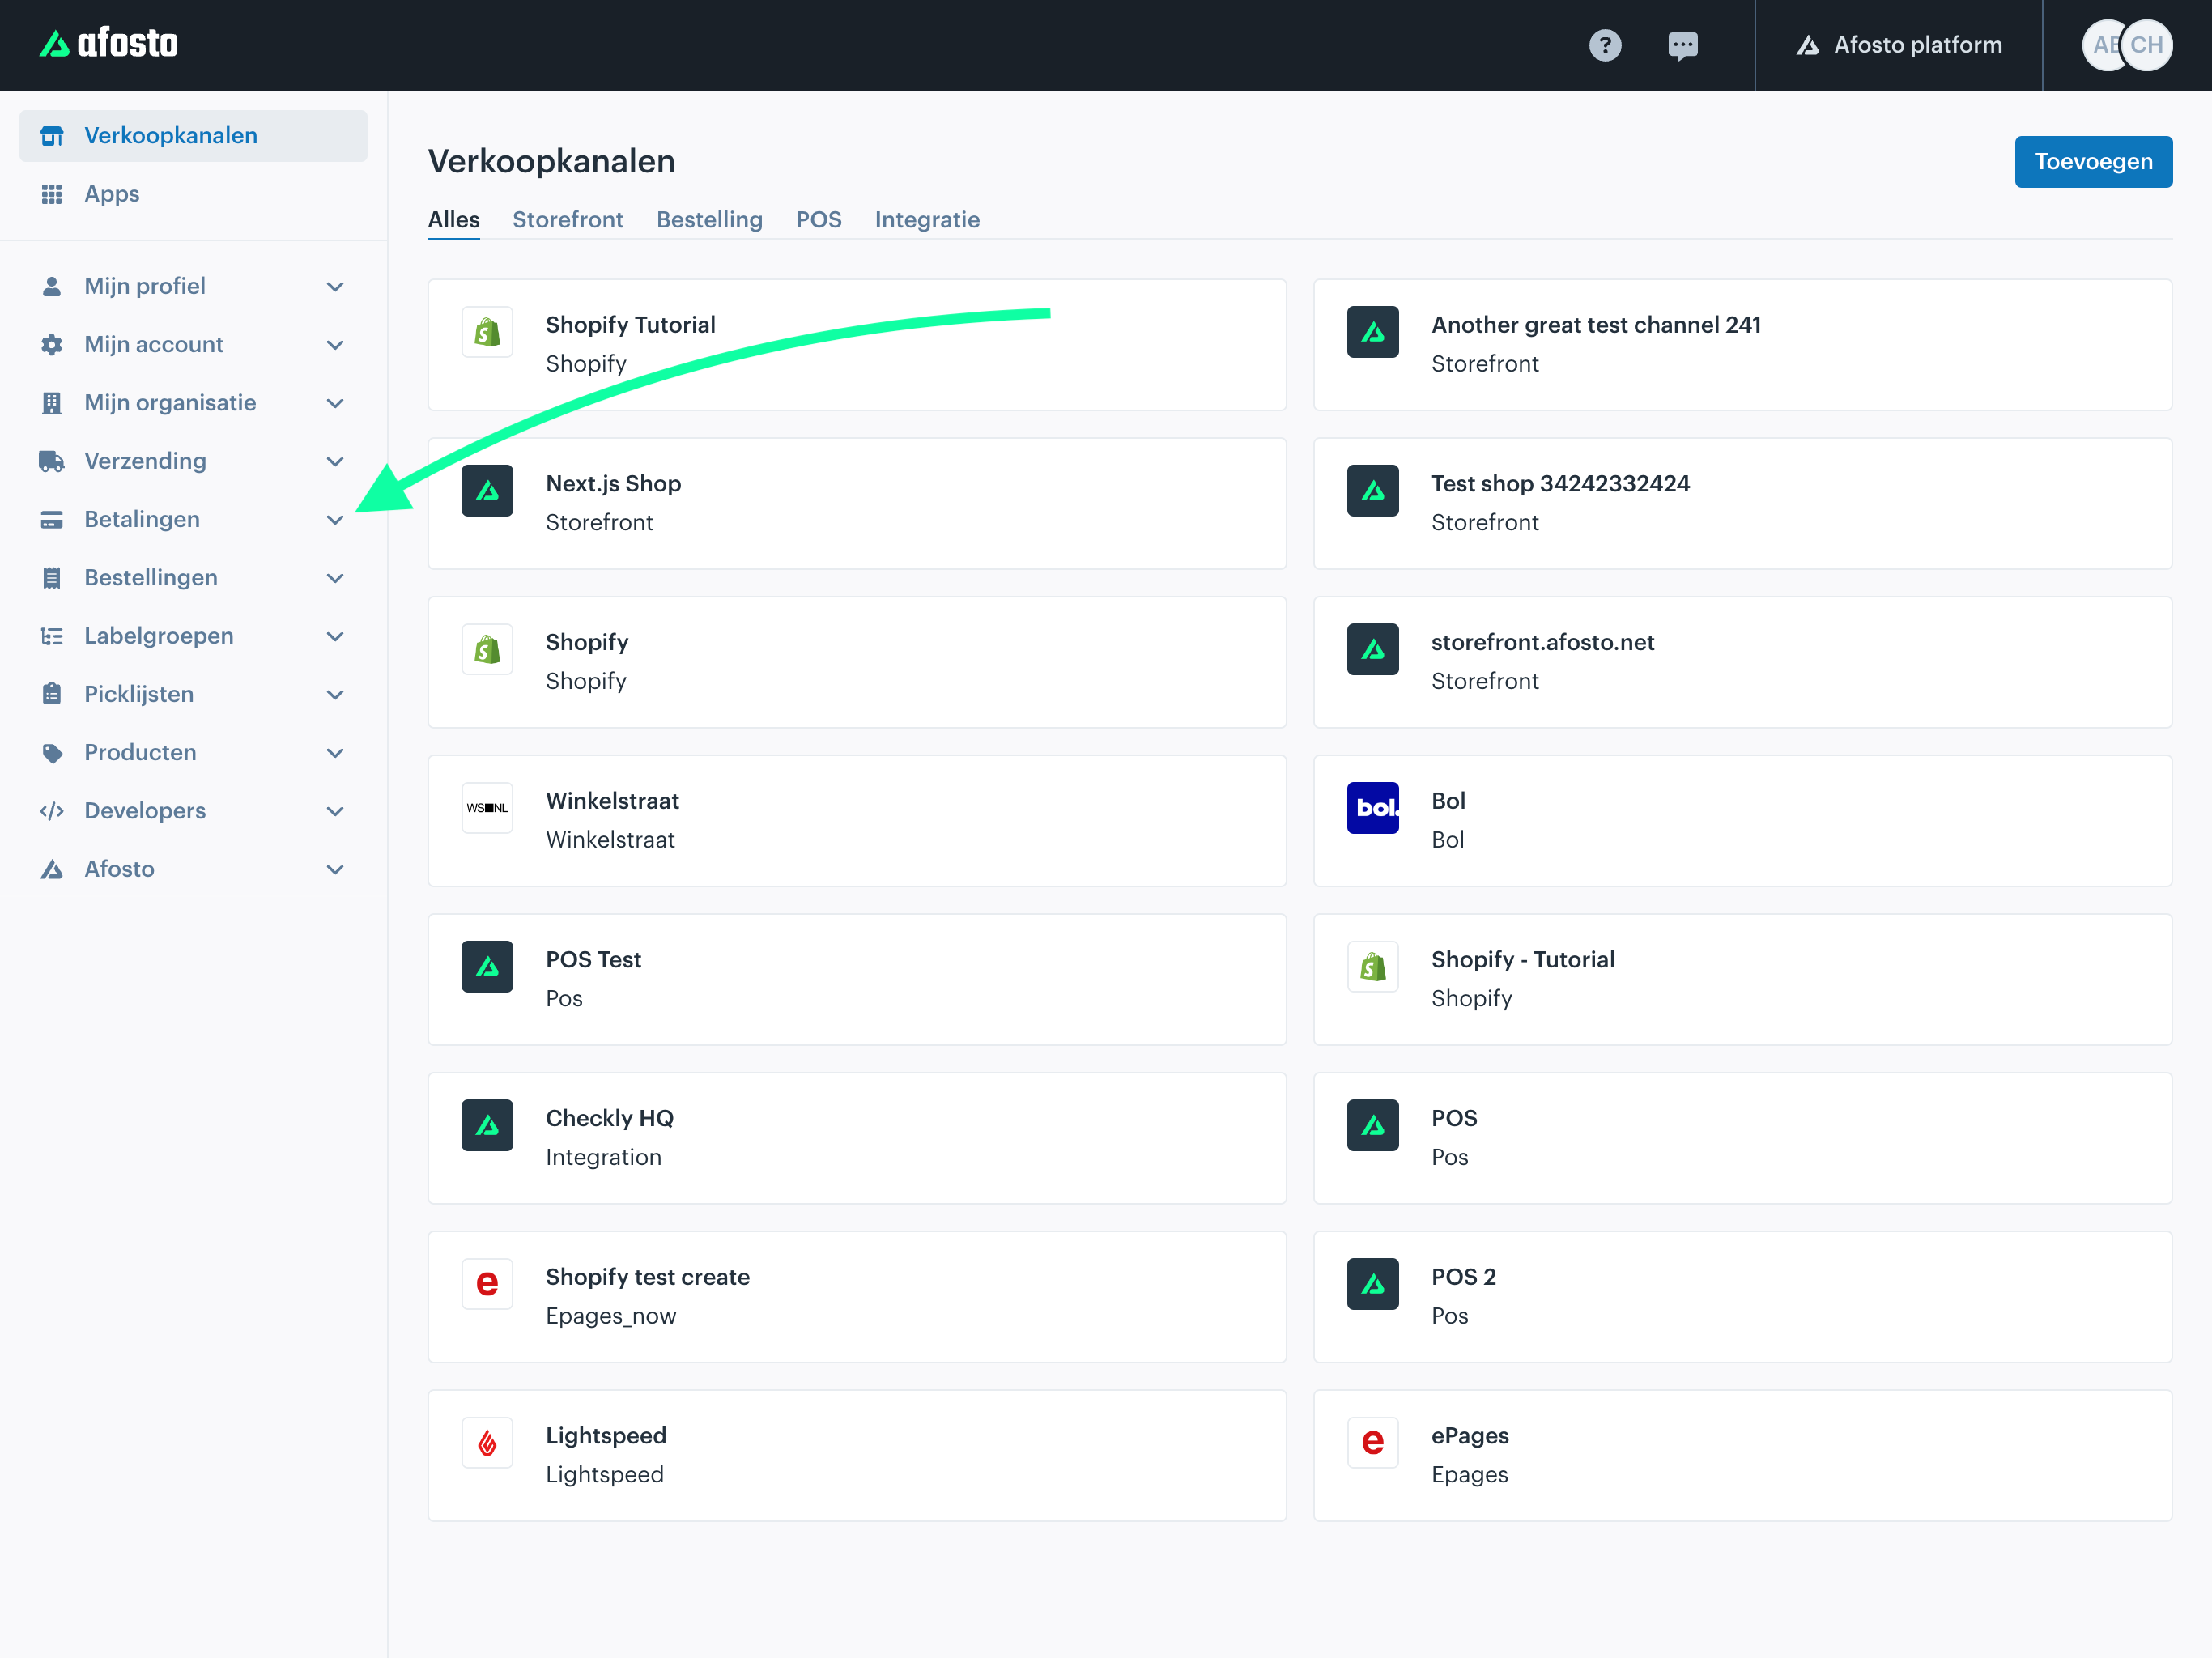This screenshot has height=1658, width=2212.
Task: Open the chat message icon
Action: click(x=1682, y=45)
